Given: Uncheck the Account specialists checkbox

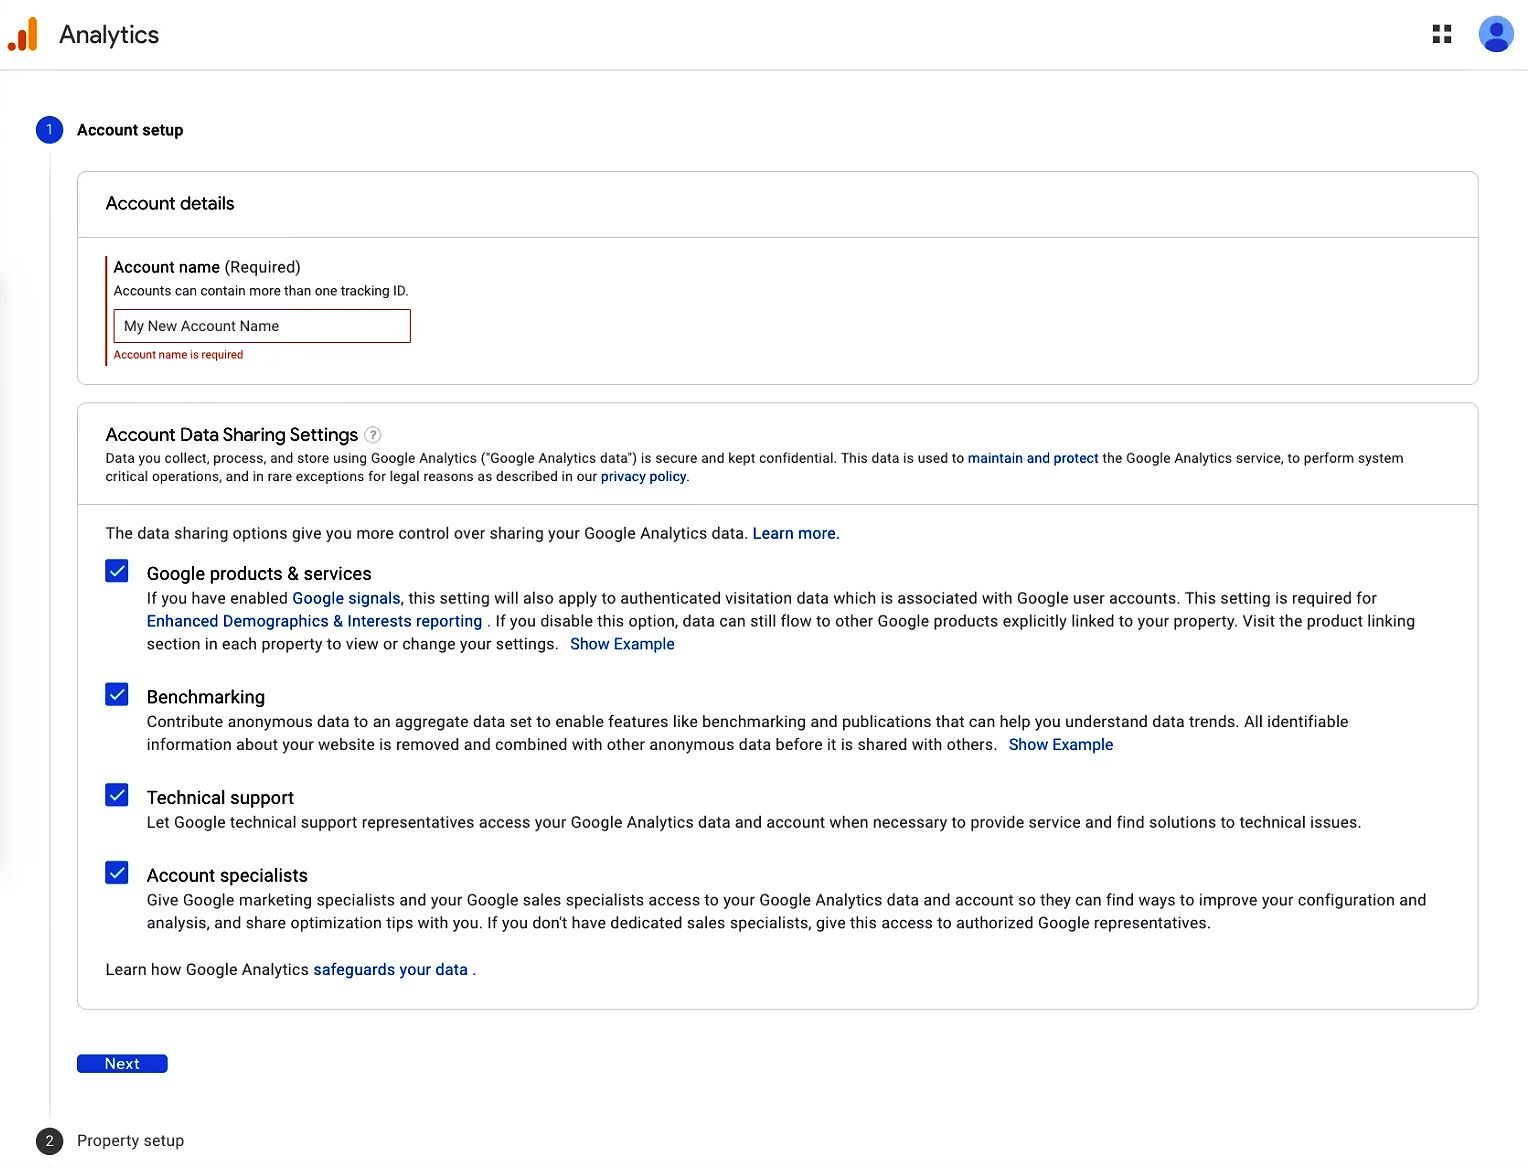Looking at the screenshot, I should (x=117, y=873).
